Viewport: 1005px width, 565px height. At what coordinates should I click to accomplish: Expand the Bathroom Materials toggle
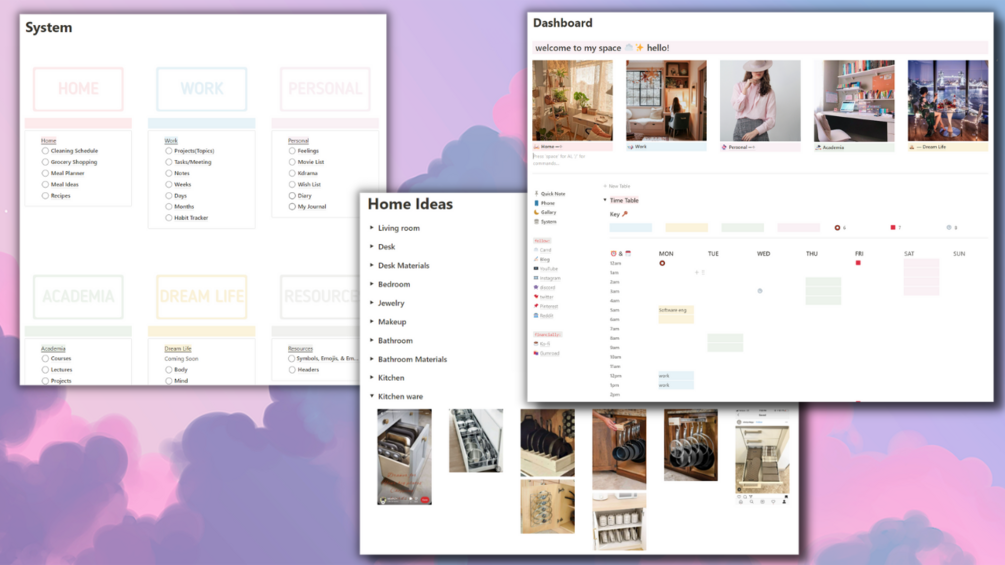(x=372, y=359)
